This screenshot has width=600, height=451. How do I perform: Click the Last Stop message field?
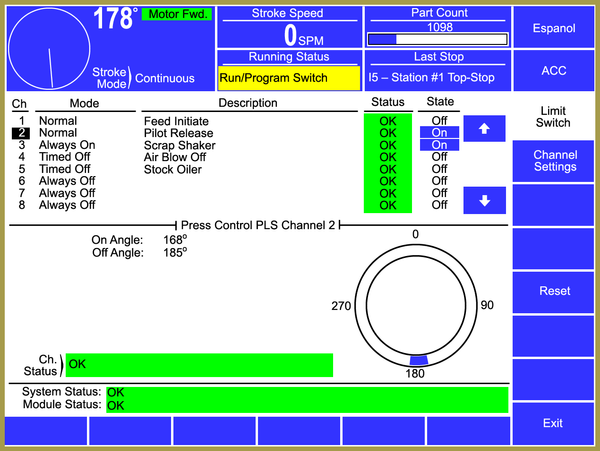click(438, 77)
